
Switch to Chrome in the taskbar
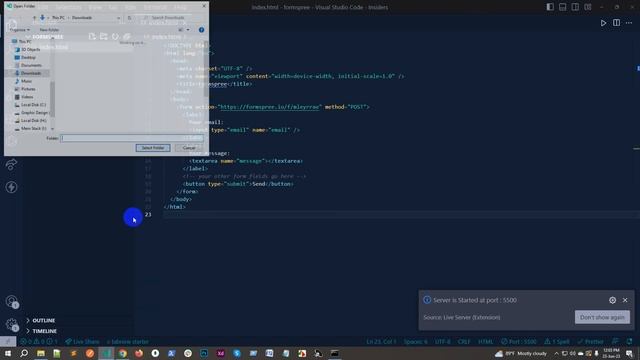[x=122, y=353]
